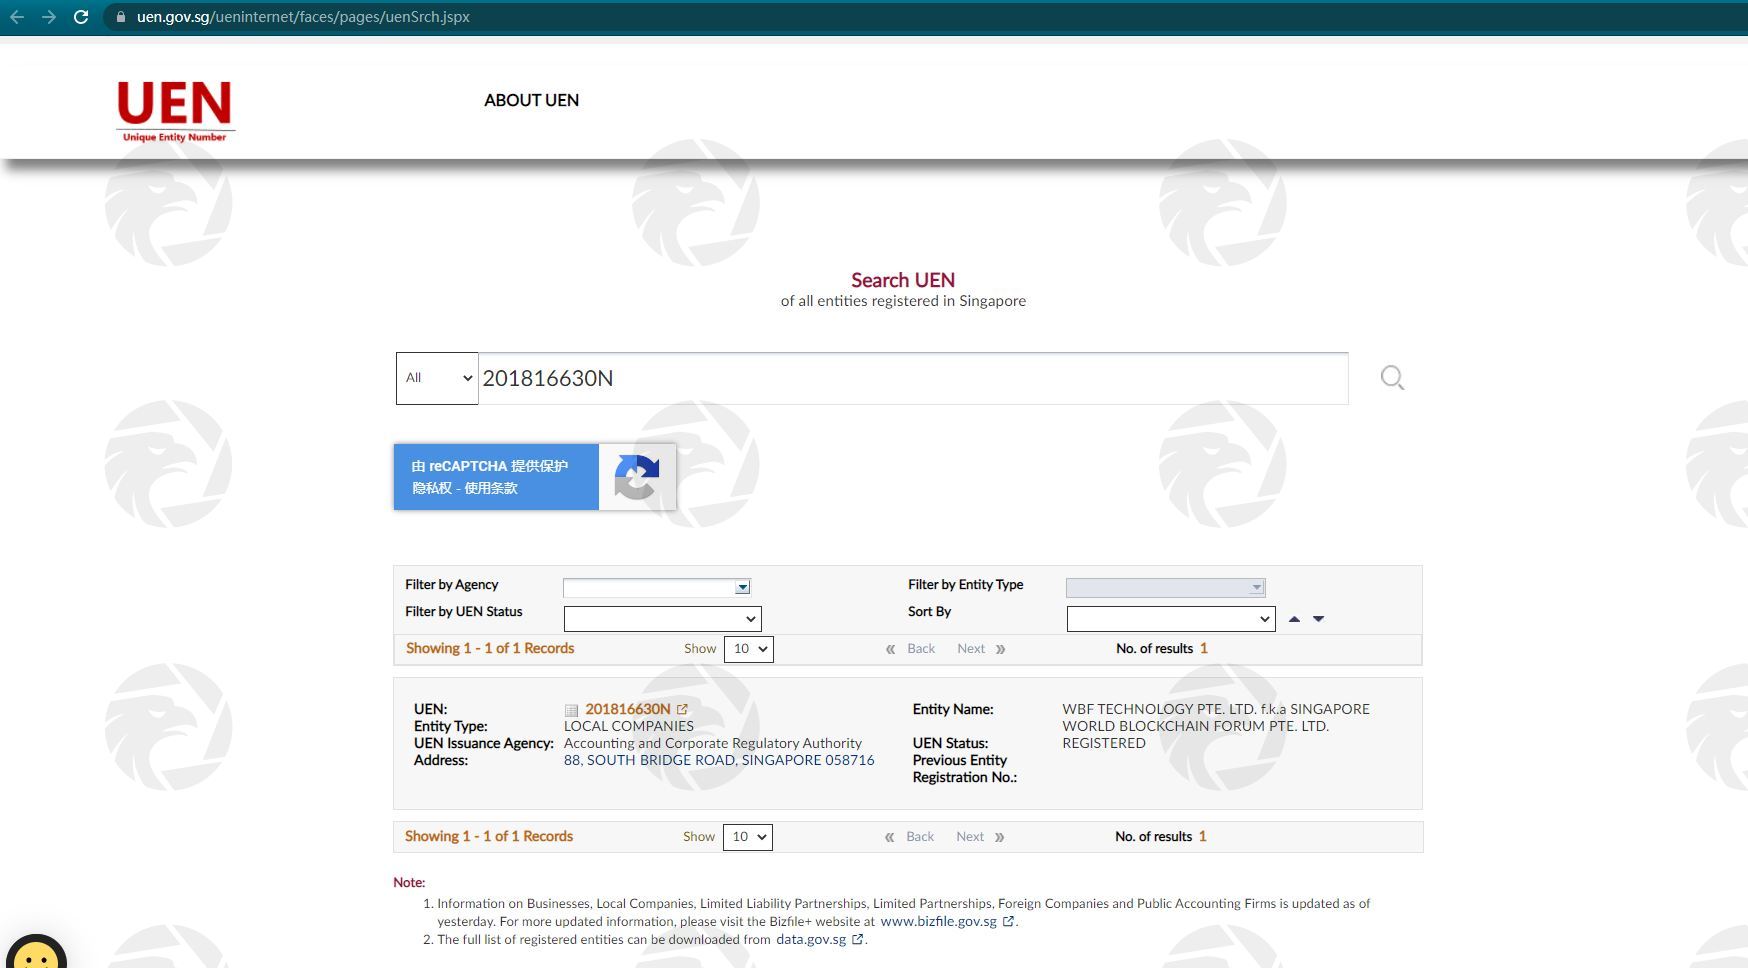Click bottom 'Showing 1 - 1 of 1 Records'

tap(489, 836)
